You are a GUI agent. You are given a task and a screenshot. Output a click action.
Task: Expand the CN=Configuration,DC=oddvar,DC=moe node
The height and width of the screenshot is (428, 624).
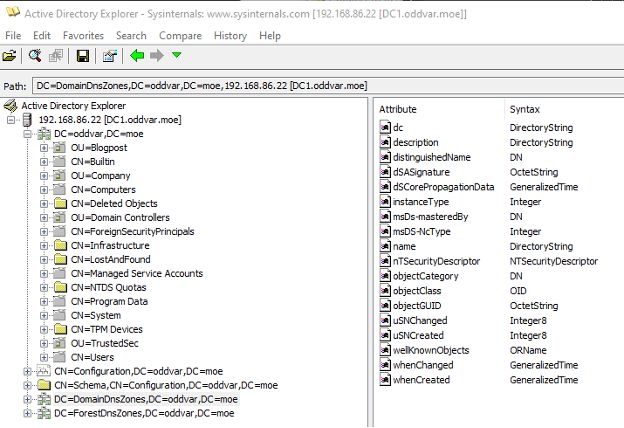click(x=27, y=371)
